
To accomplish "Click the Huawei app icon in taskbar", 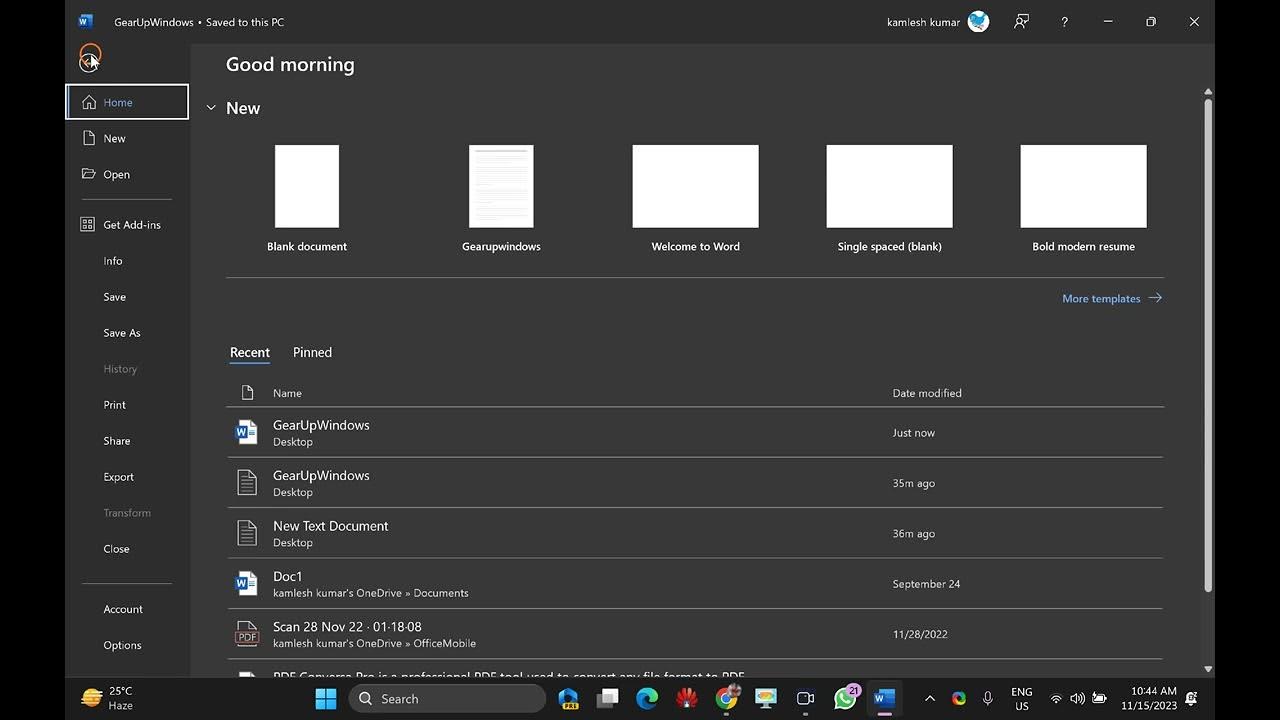I will (687, 699).
